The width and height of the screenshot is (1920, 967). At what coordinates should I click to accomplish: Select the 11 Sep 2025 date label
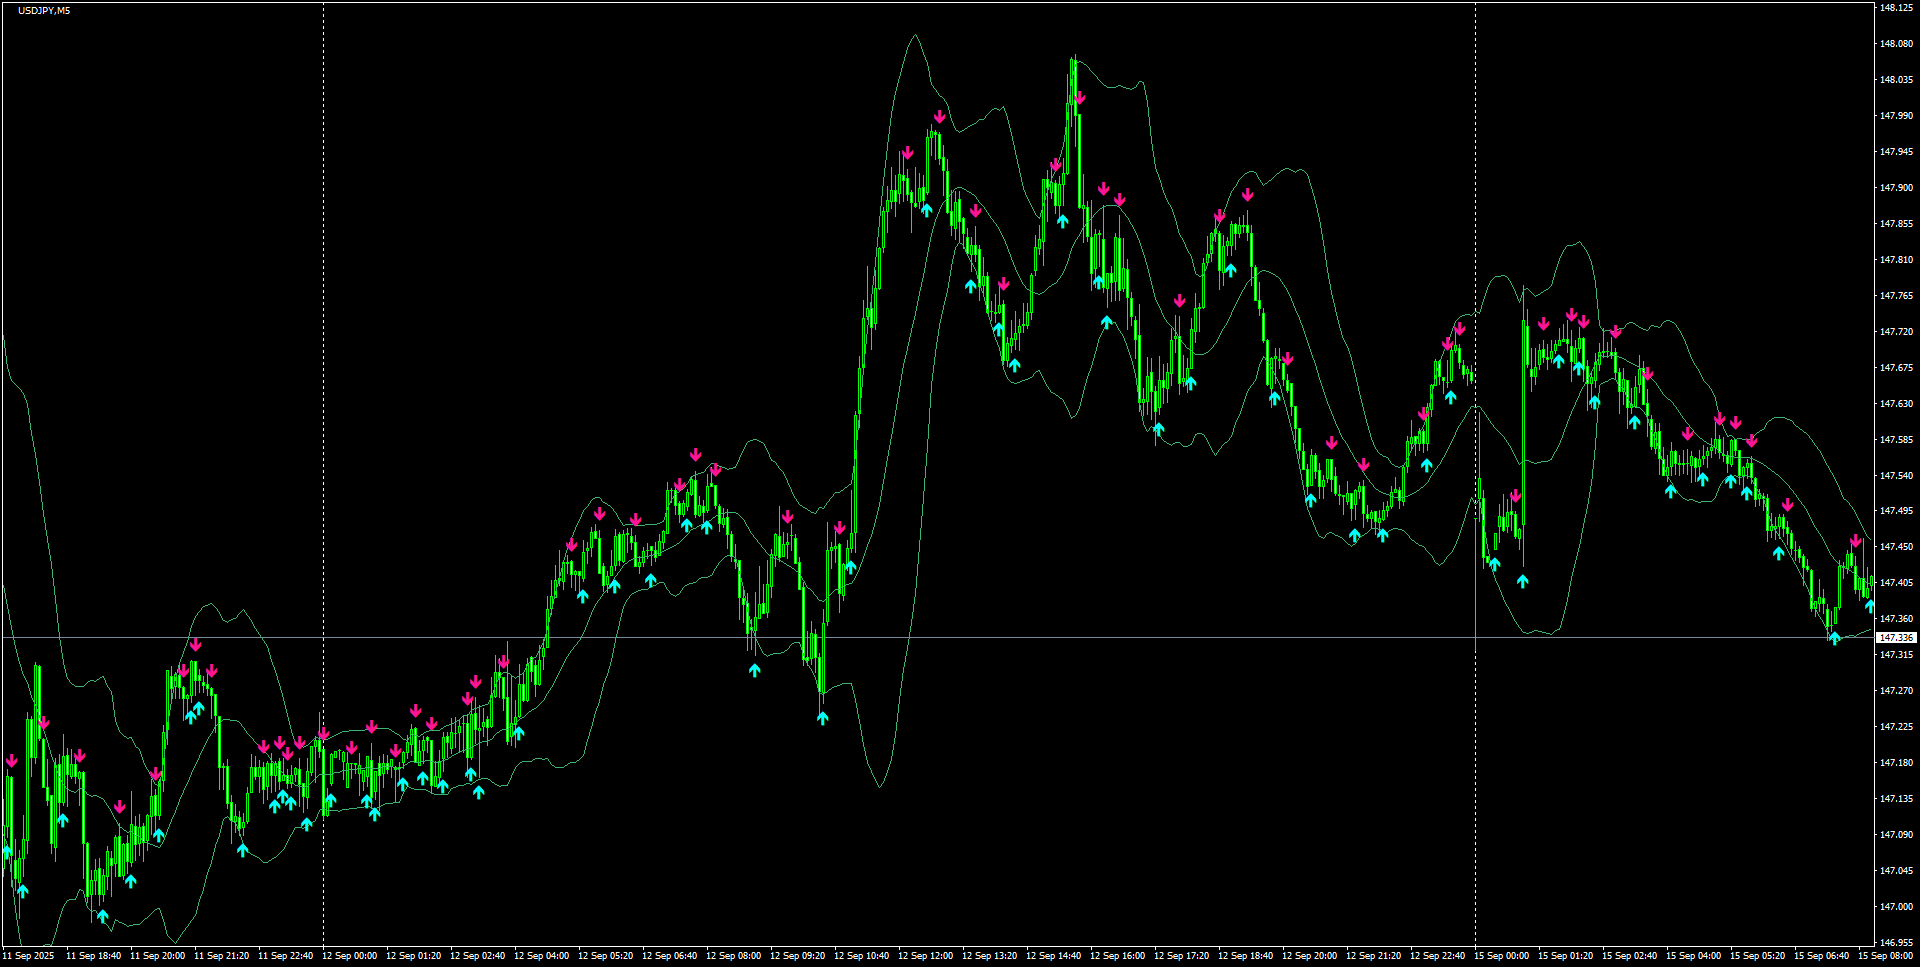(28, 956)
